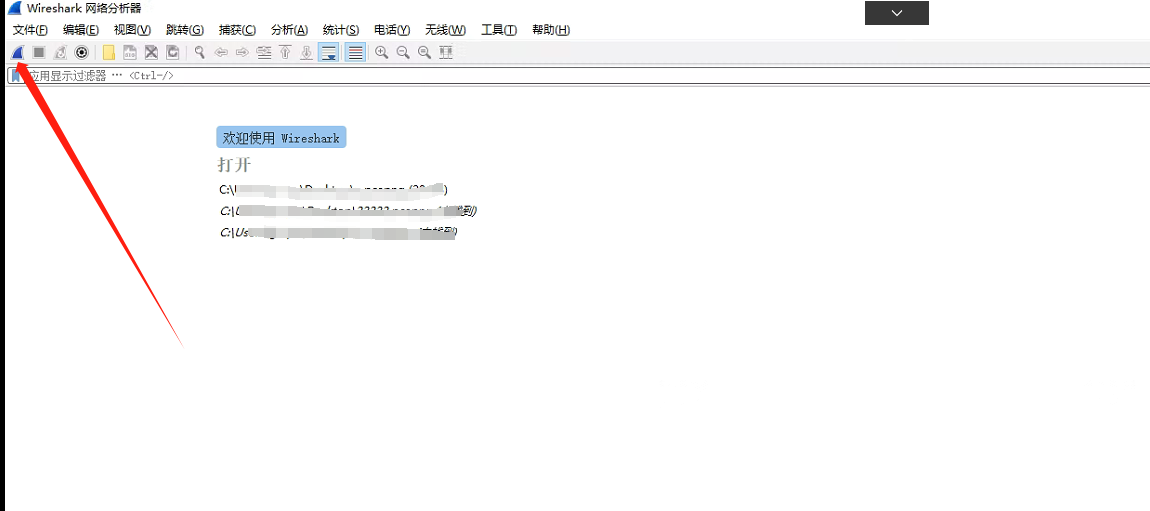The height and width of the screenshot is (511, 1150).
Task: Reset text to normal size
Action: click(x=424, y=52)
